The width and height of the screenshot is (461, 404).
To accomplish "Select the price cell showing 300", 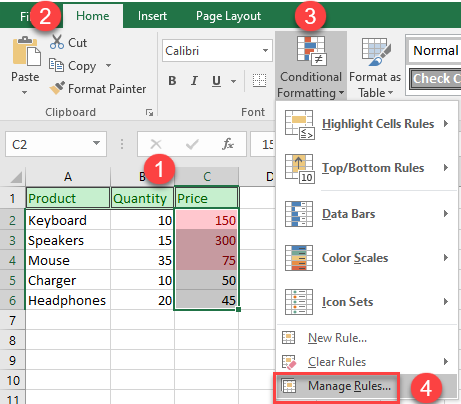I will (x=207, y=240).
